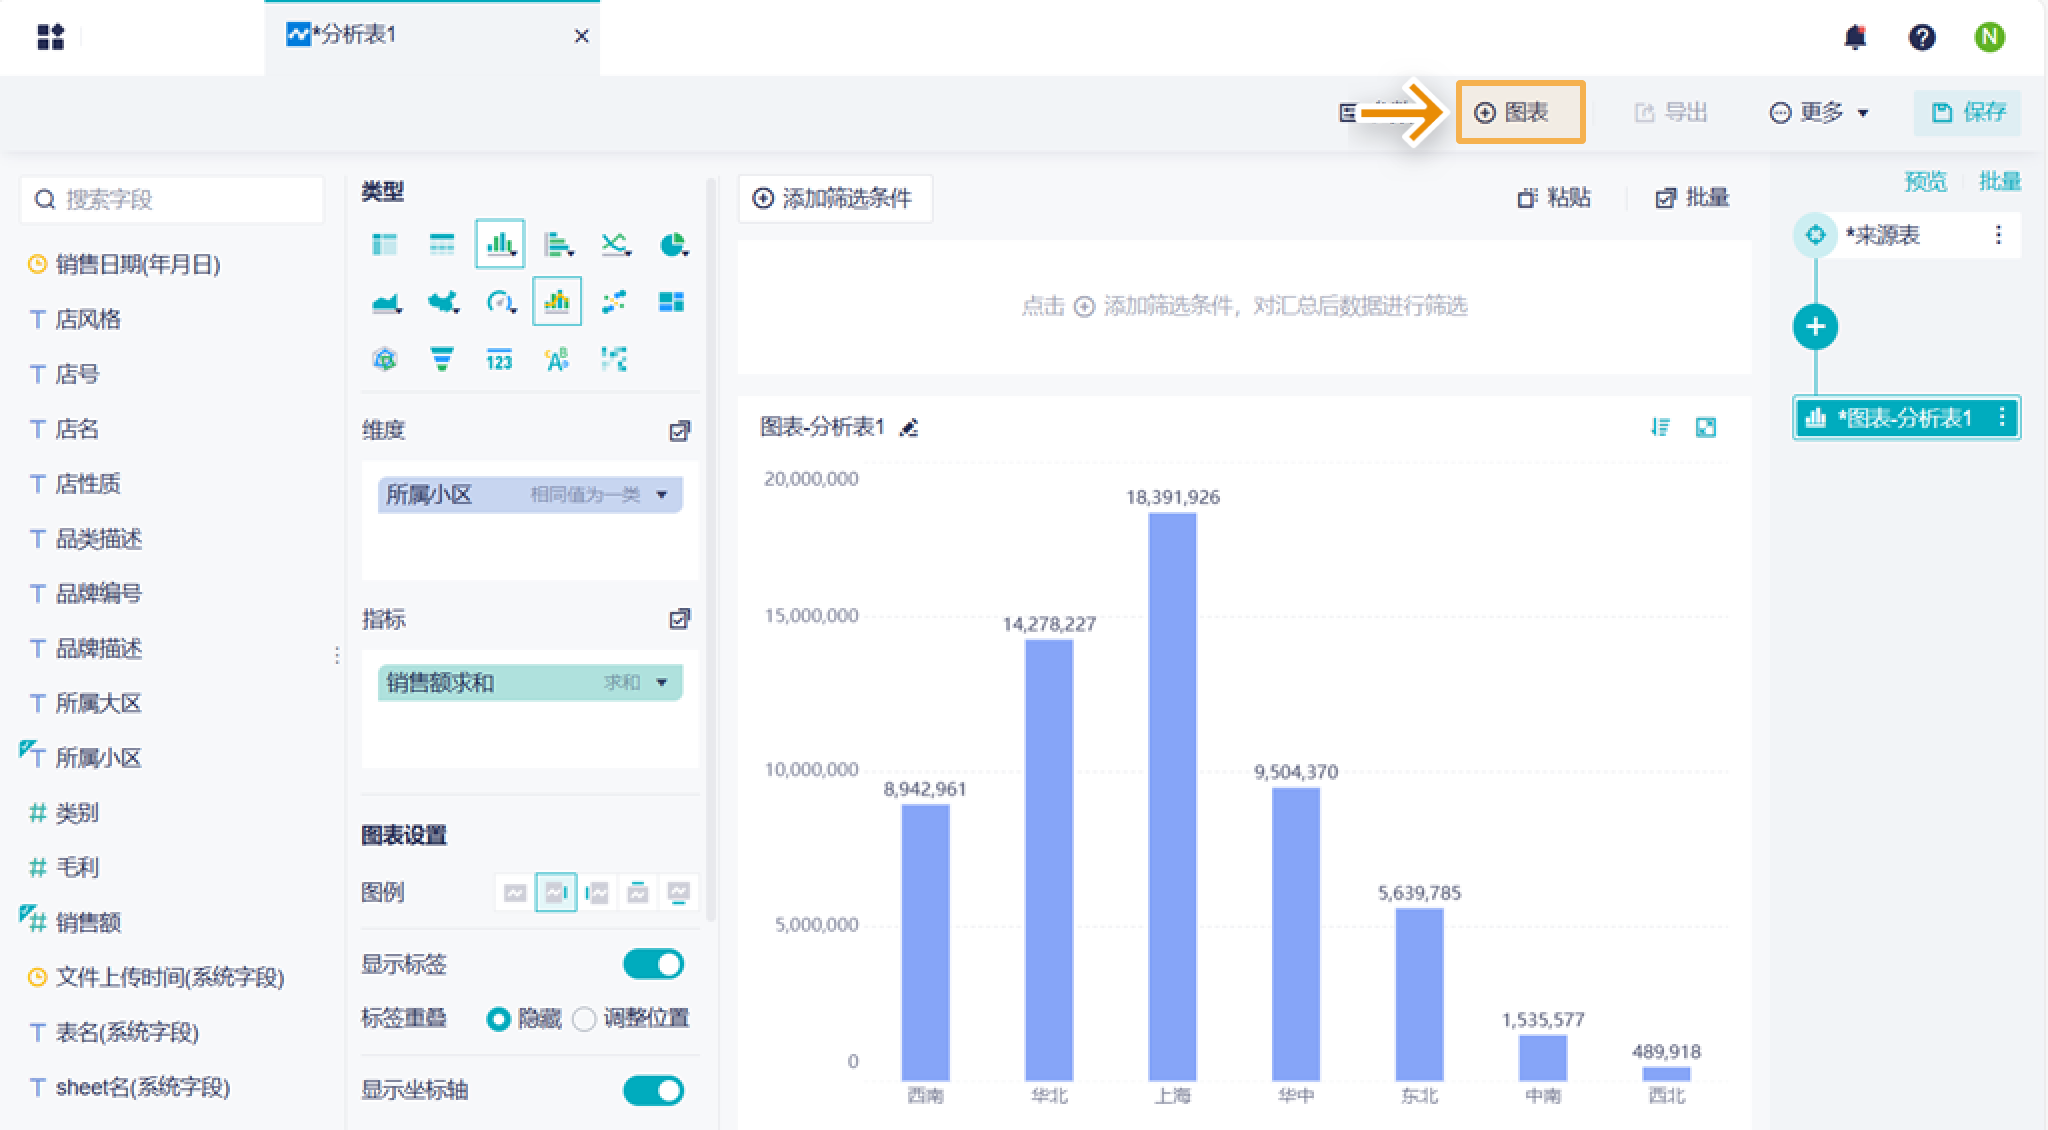The image size is (2048, 1130).
Task: Open the 更多 dropdown menu
Action: pyautogui.click(x=1818, y=112)
